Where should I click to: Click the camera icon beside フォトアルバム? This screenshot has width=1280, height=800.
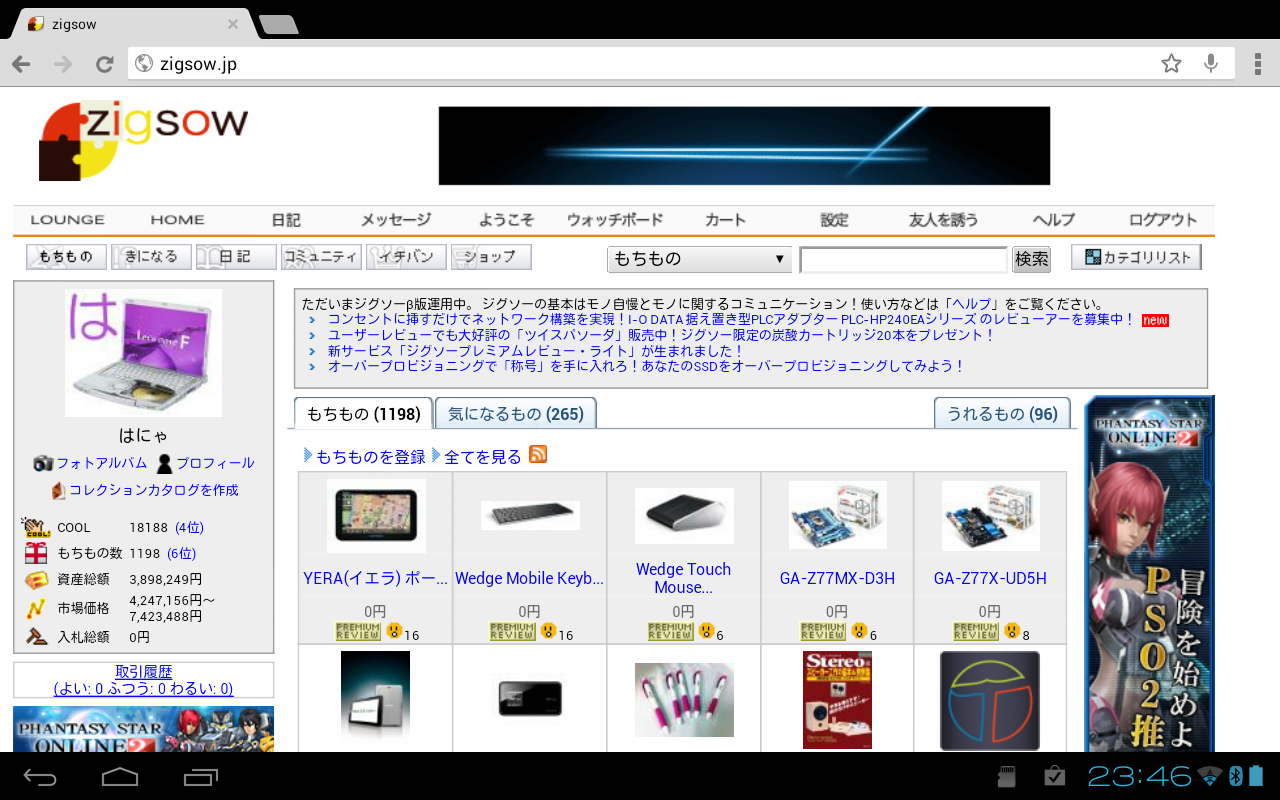click(43, 463)
